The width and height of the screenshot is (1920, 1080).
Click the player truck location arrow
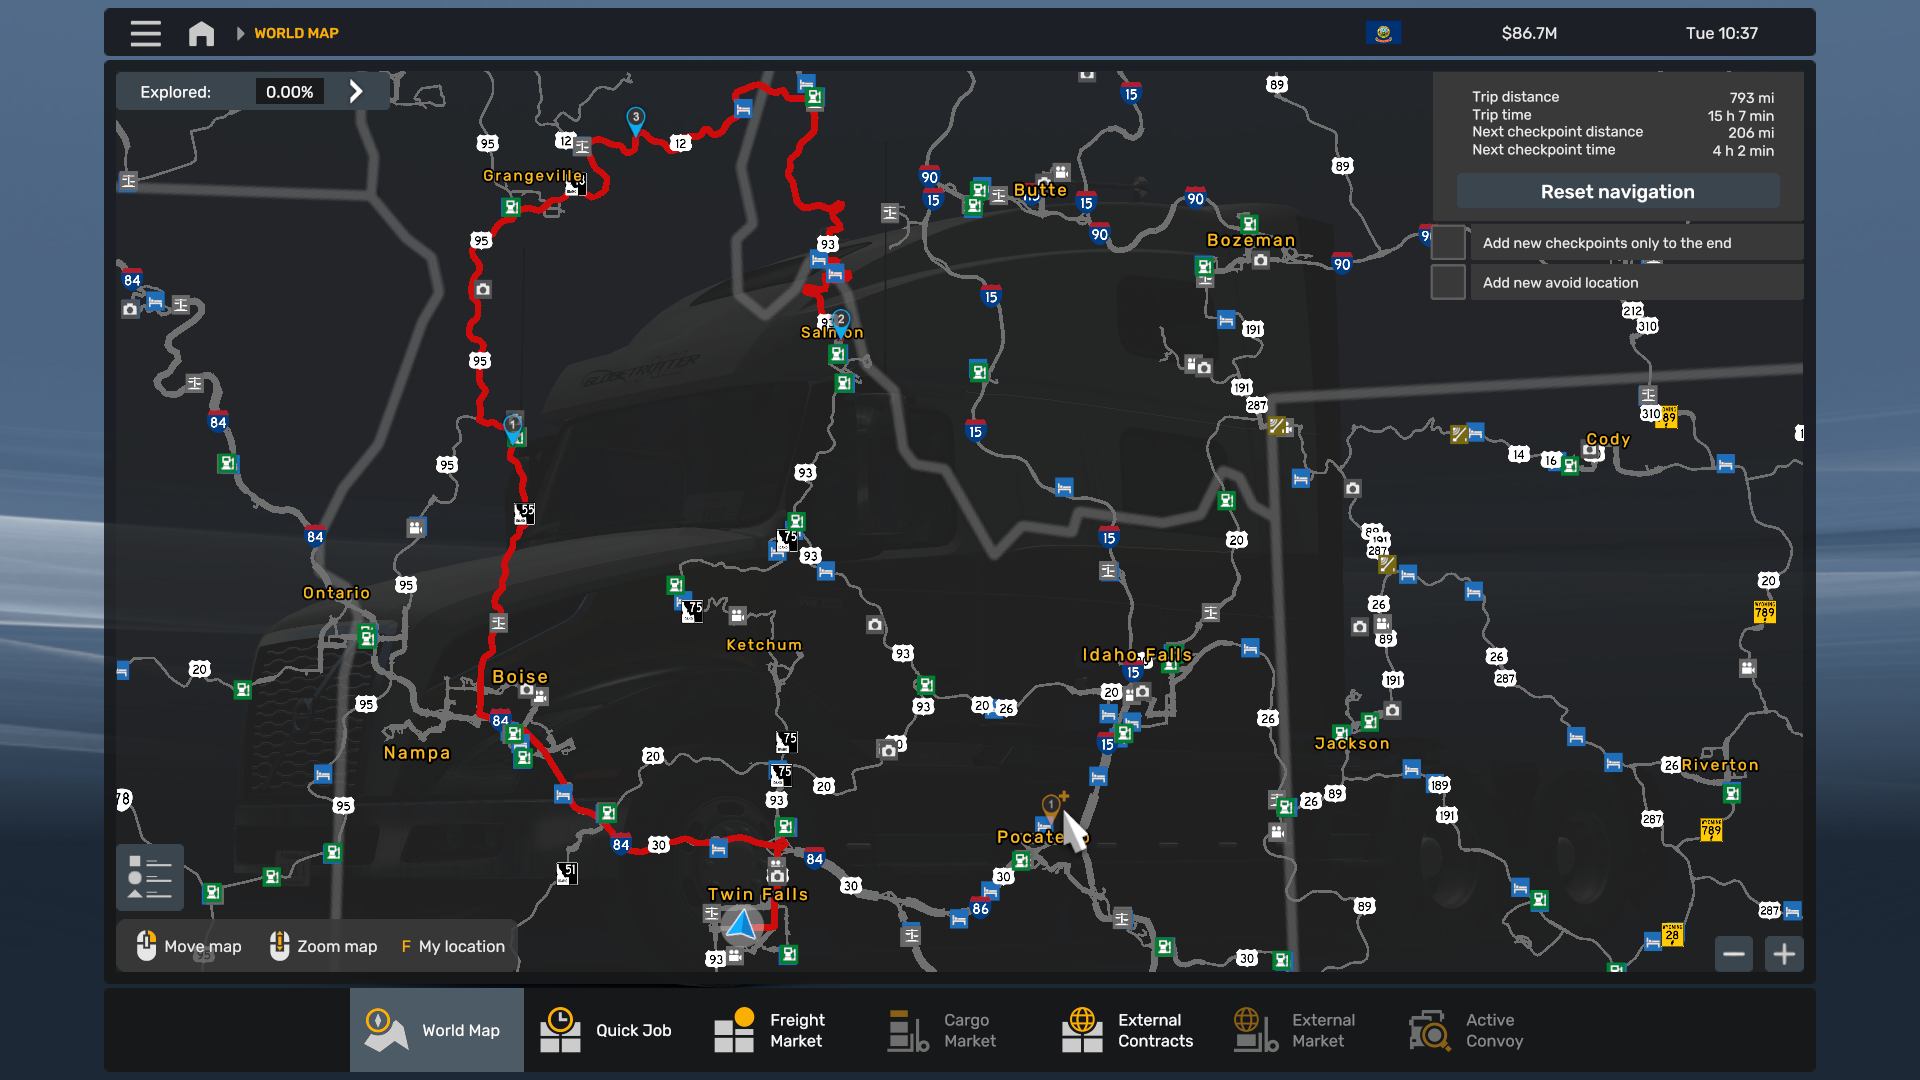pos(741,925)
